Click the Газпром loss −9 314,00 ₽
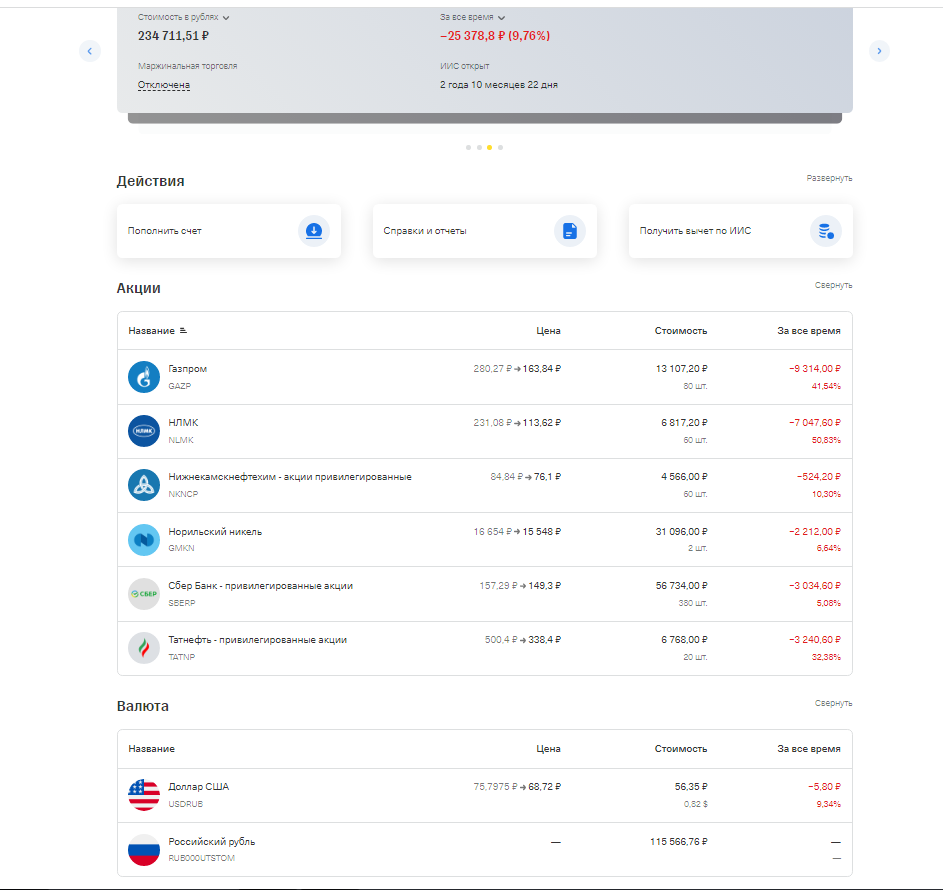Viewport: 943px width, 890px height. (815, 369)
